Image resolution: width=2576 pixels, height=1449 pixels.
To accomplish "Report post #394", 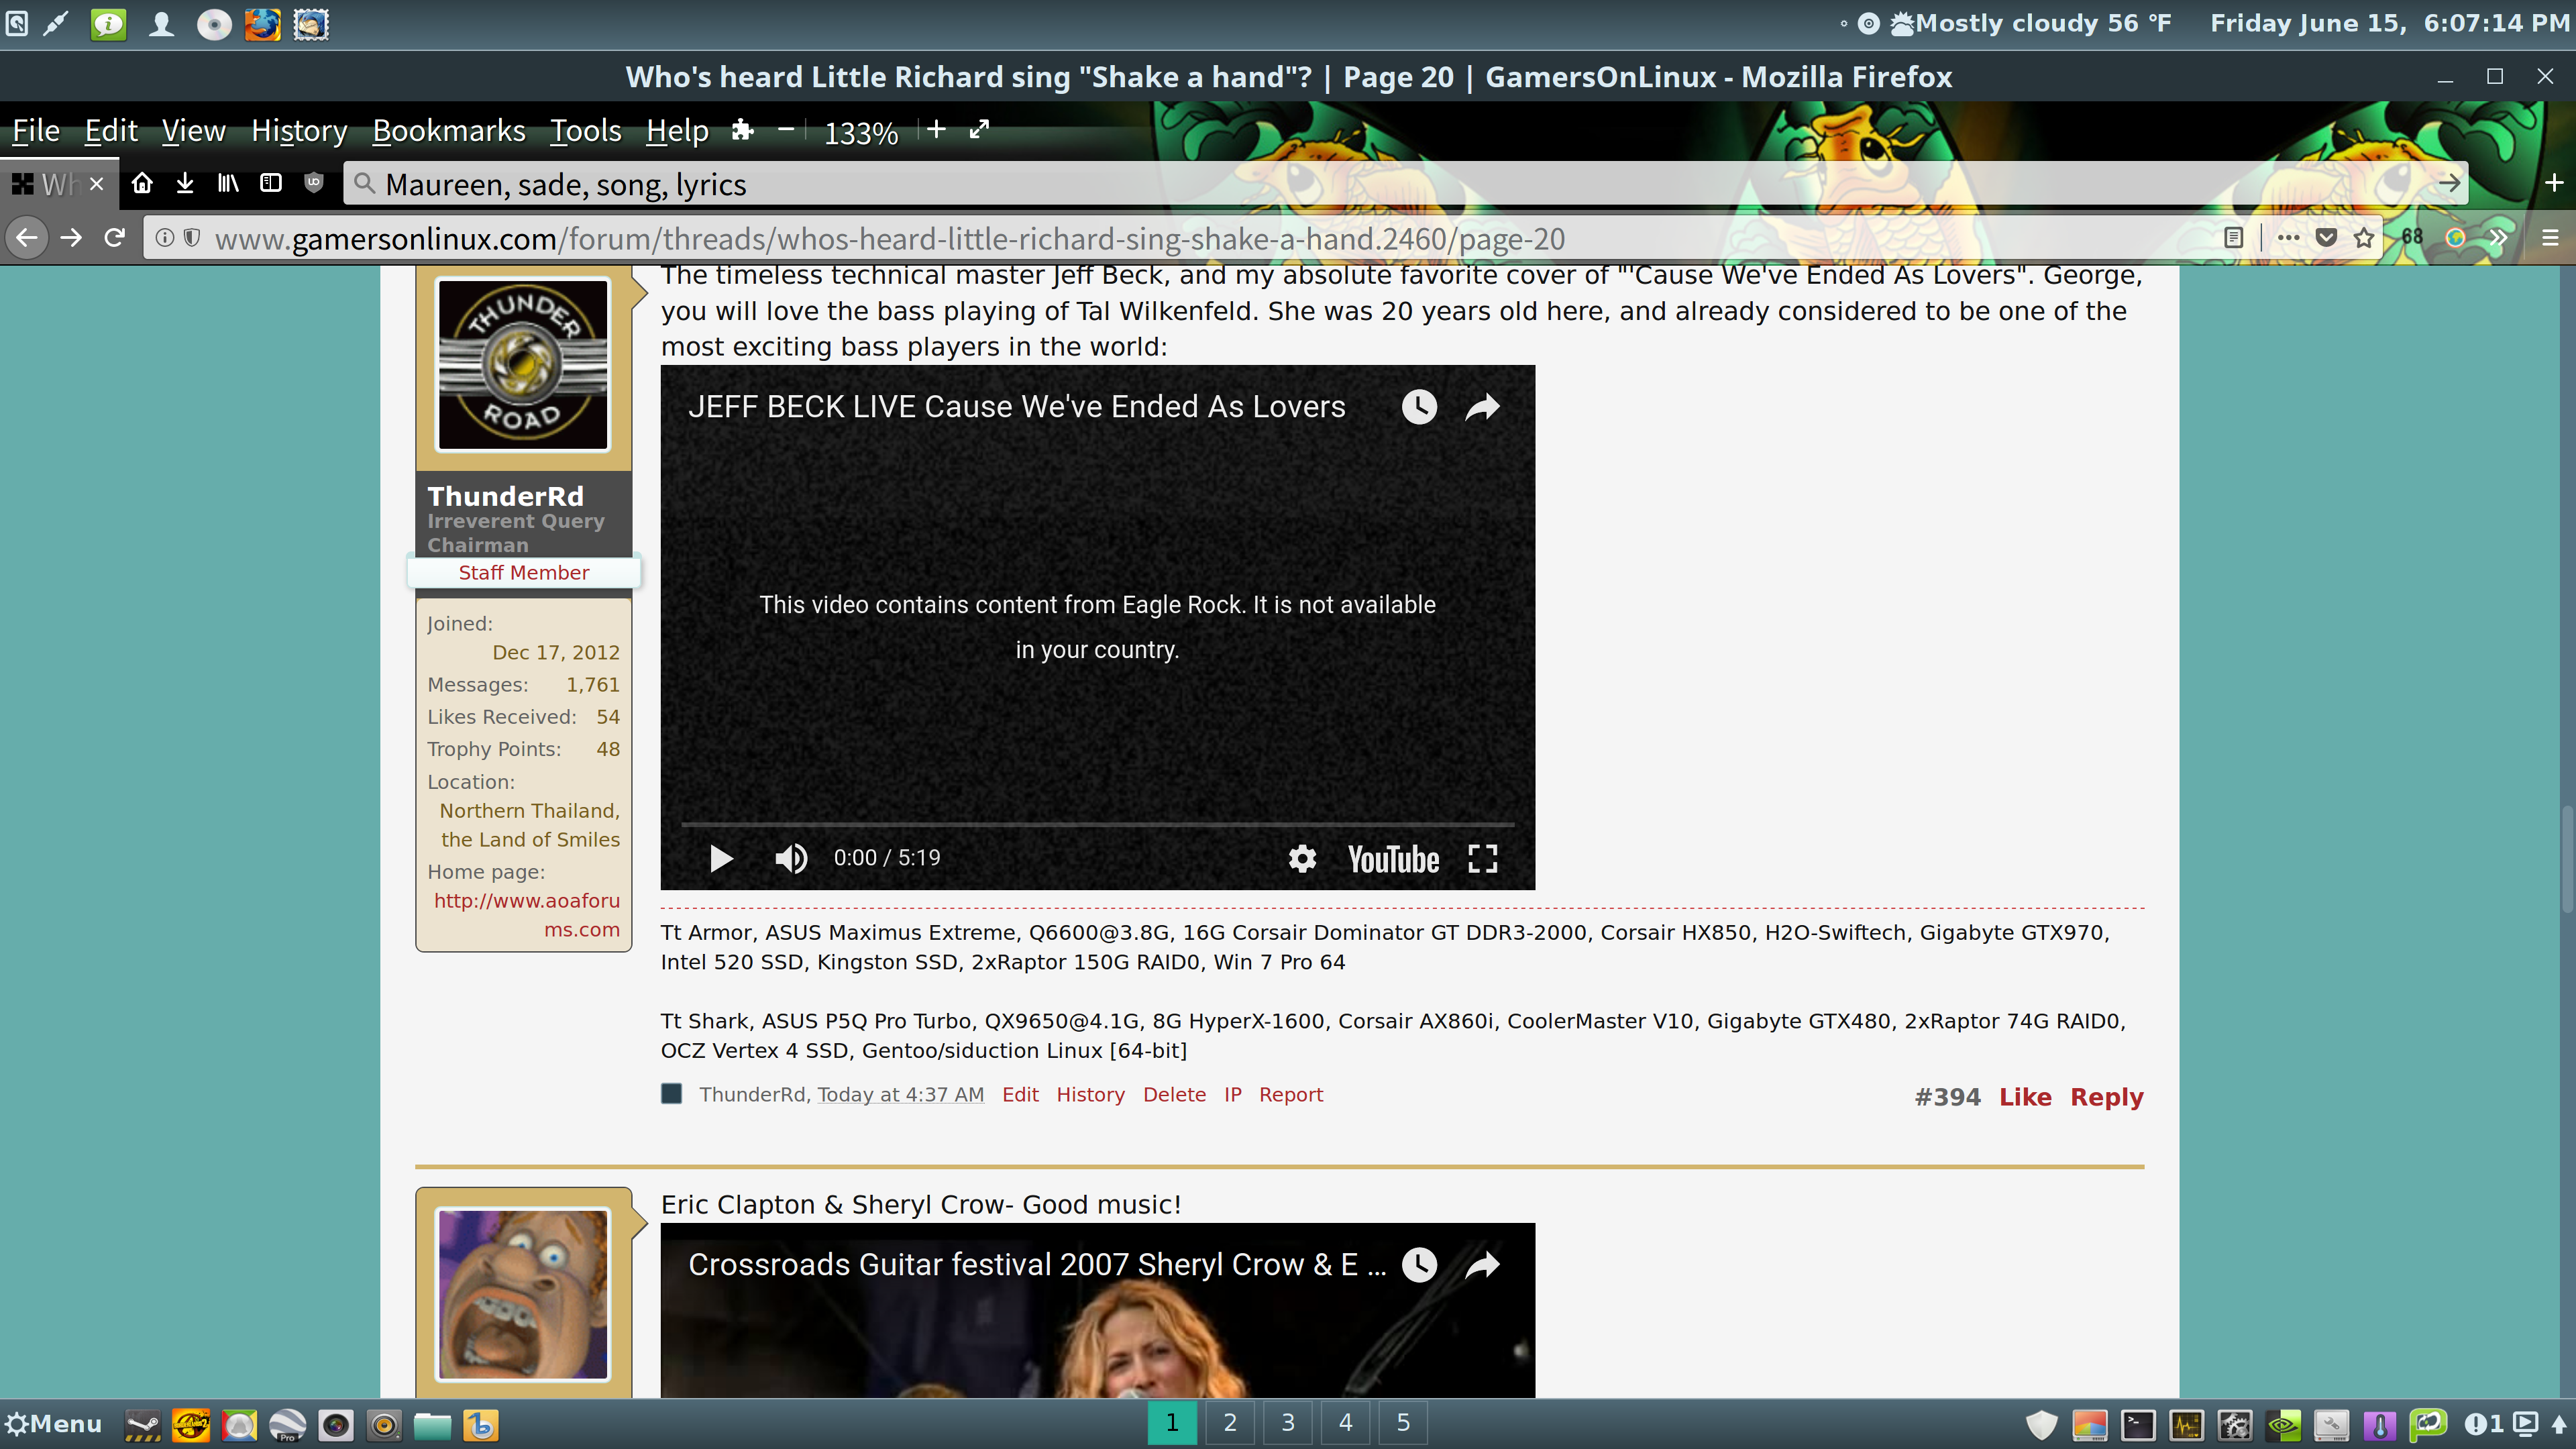I will click(x=1290, y=1094).
